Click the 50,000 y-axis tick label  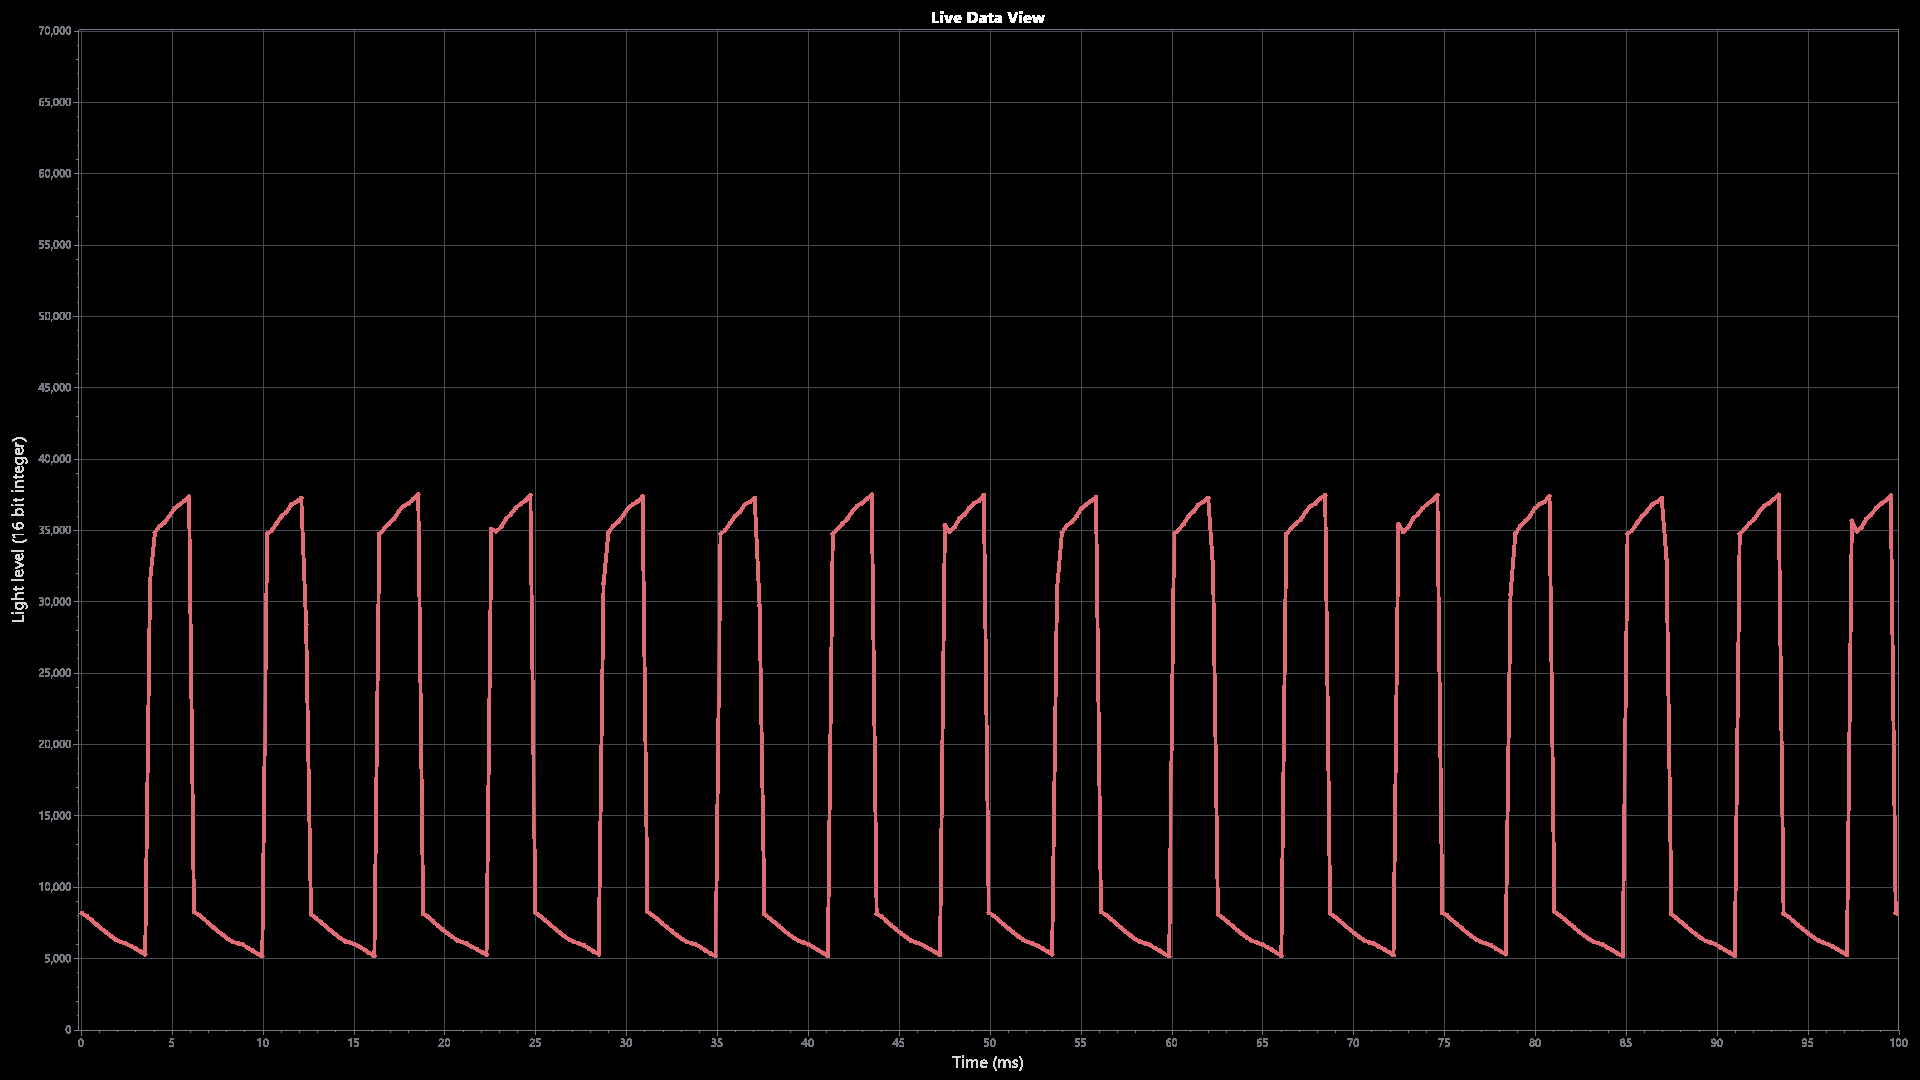click(x=54, y=317)
